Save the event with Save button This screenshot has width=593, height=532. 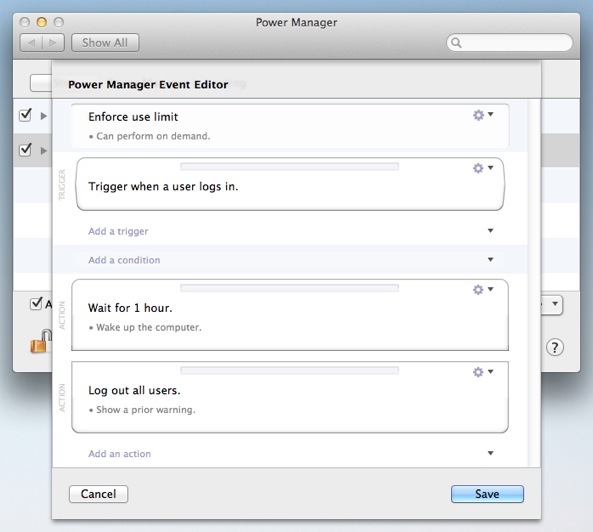tap(487, 494)
